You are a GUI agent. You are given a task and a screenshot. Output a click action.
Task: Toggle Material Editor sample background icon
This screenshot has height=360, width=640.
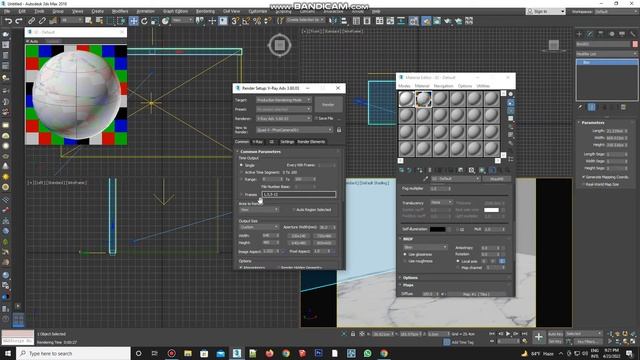tap(511, 111)
